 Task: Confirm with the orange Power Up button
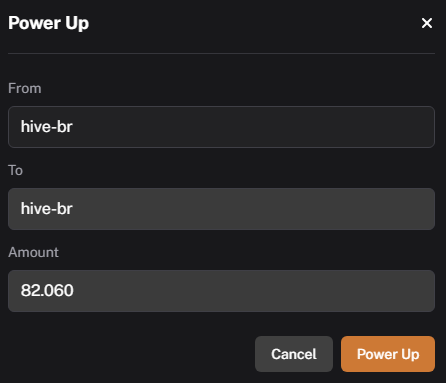[388, 354]
